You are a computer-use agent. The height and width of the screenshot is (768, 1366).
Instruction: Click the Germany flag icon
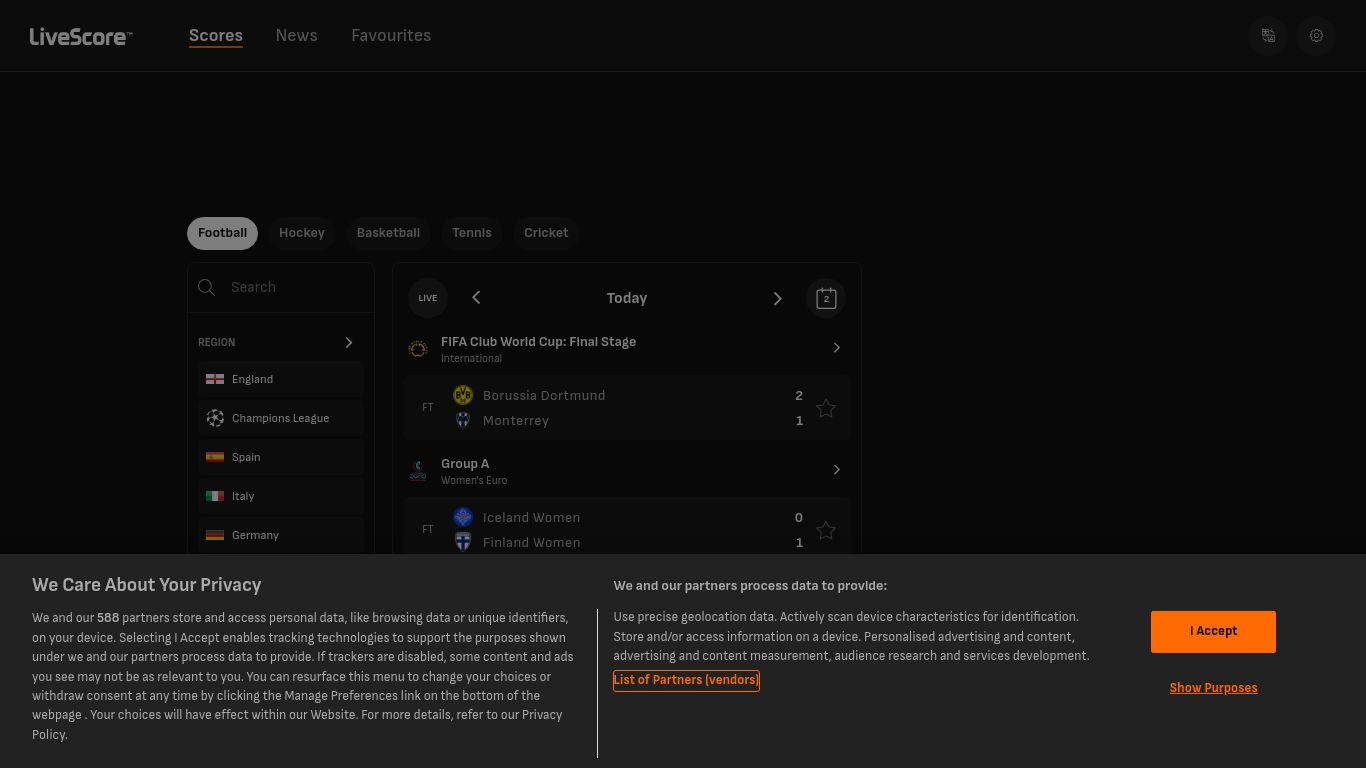pyautogui.click(x=215, y=535)
